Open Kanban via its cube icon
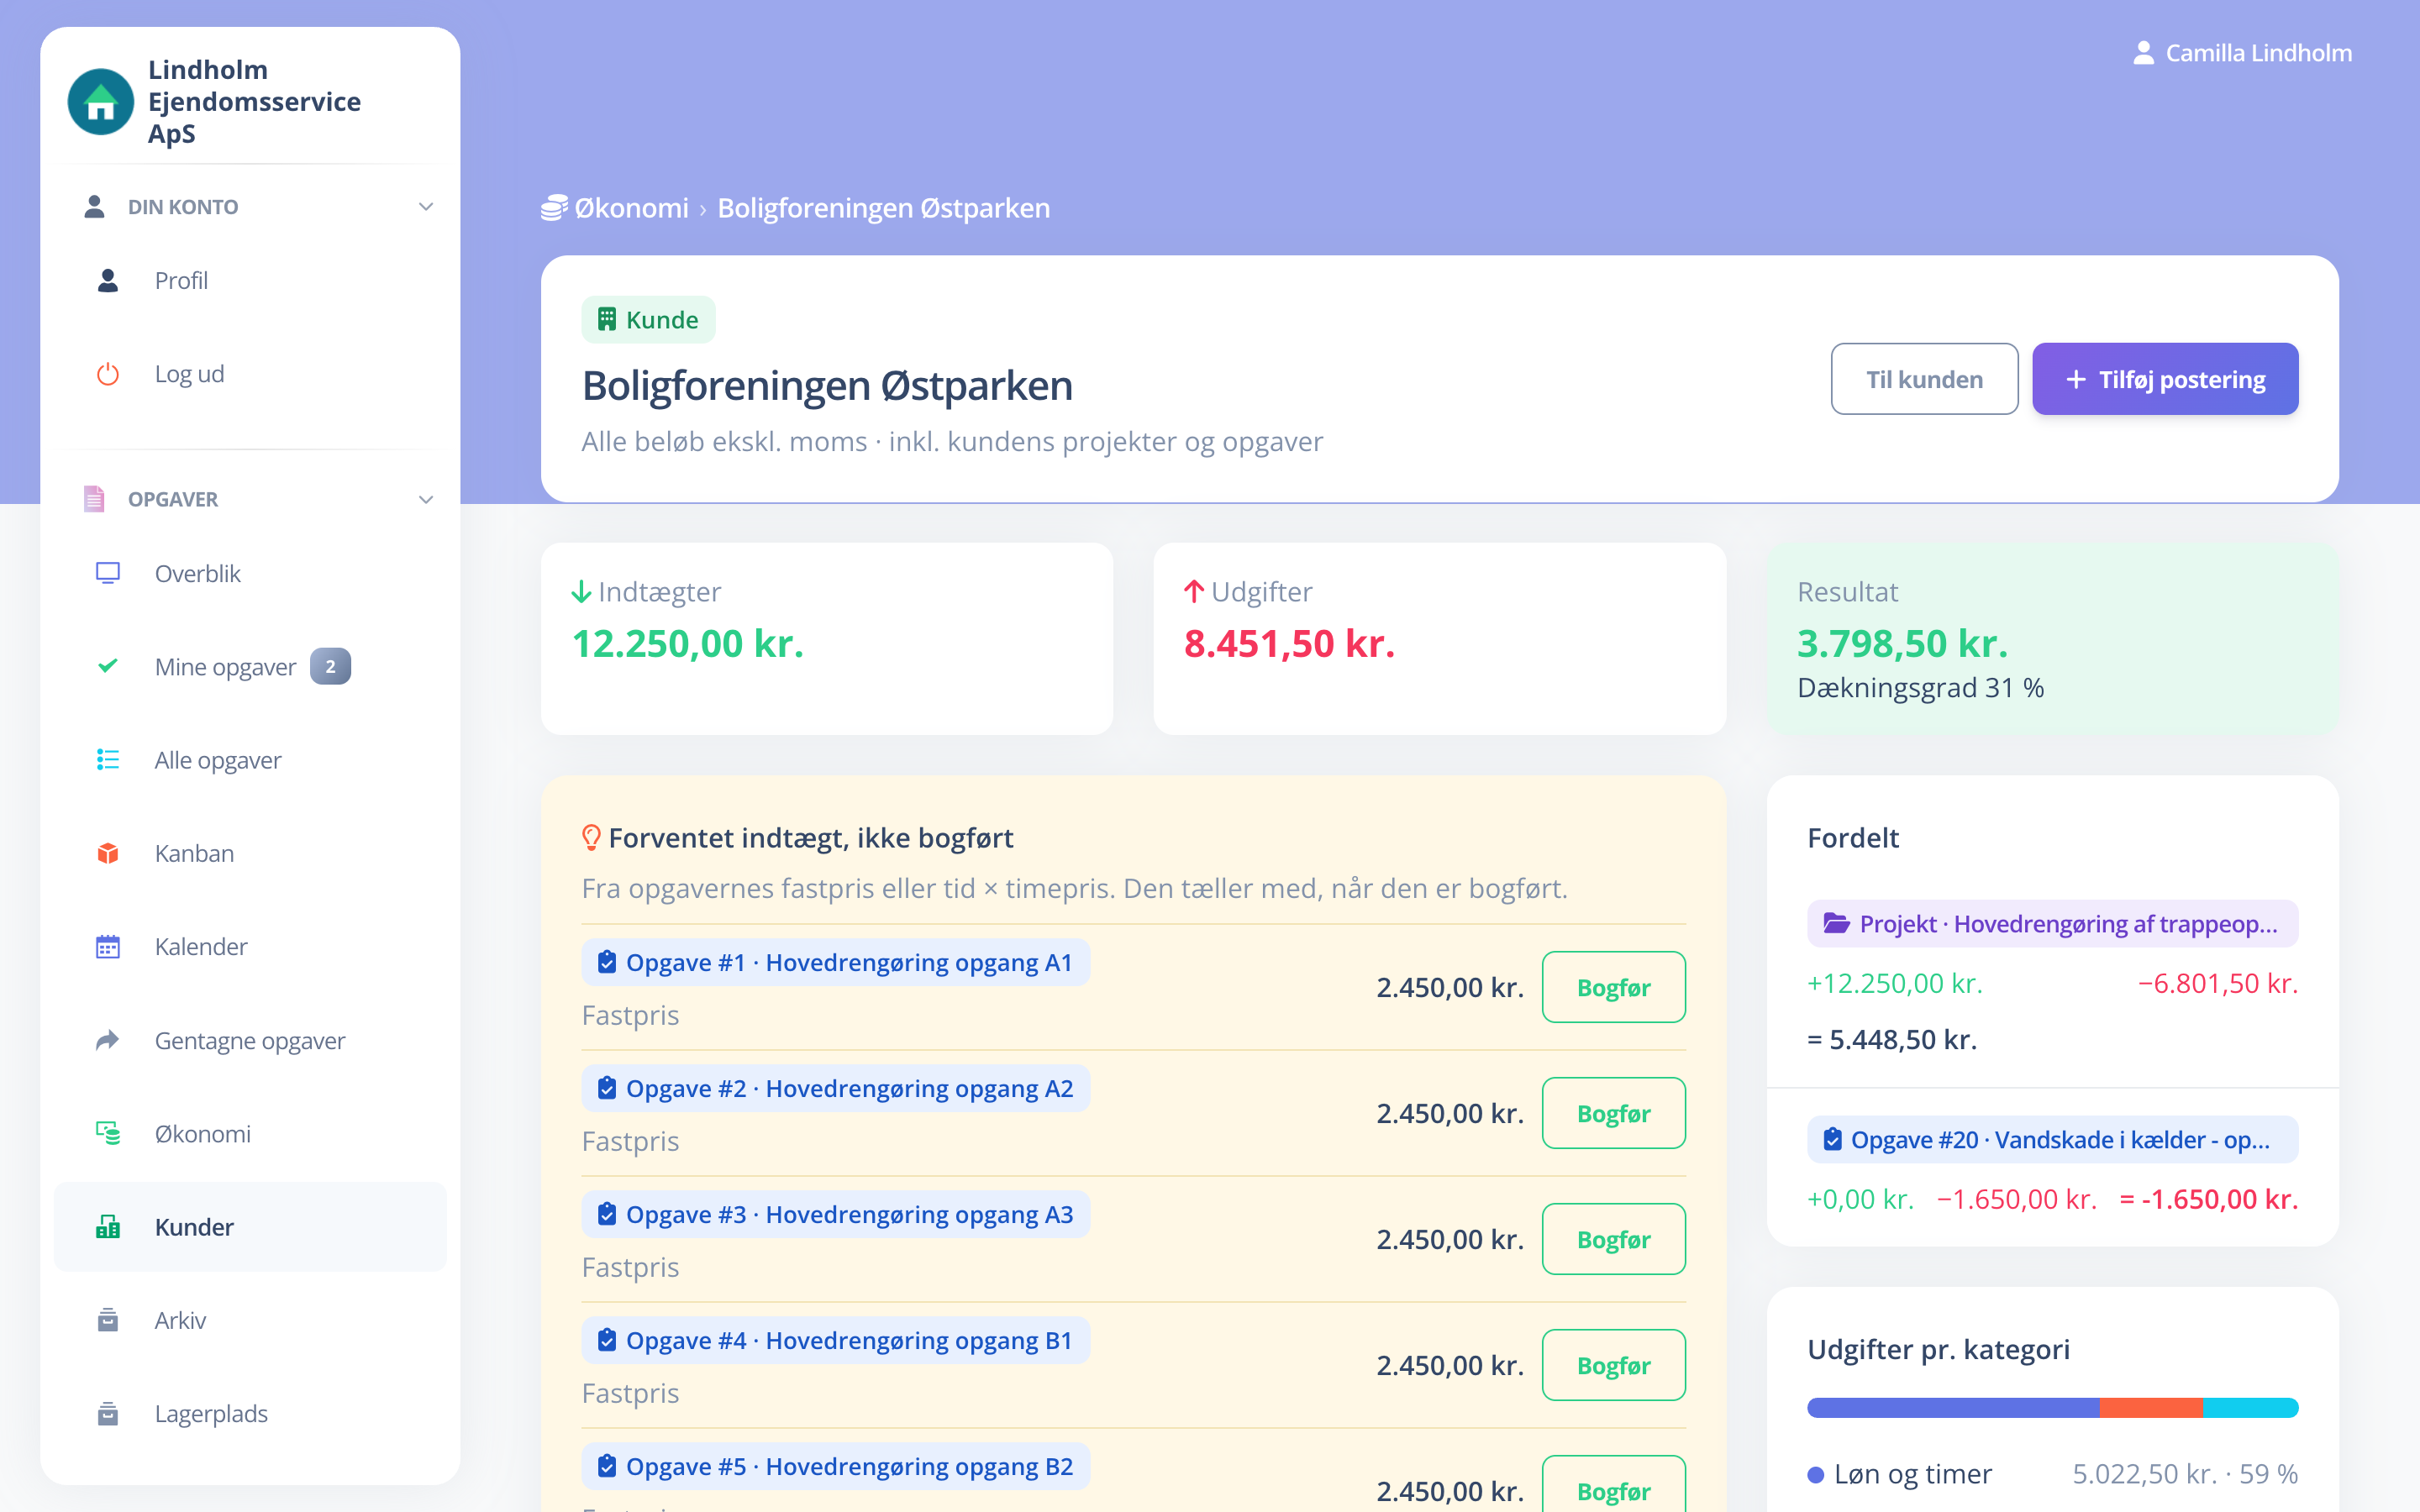The width and height of the screenshot is (2420, 1512). 108,853
